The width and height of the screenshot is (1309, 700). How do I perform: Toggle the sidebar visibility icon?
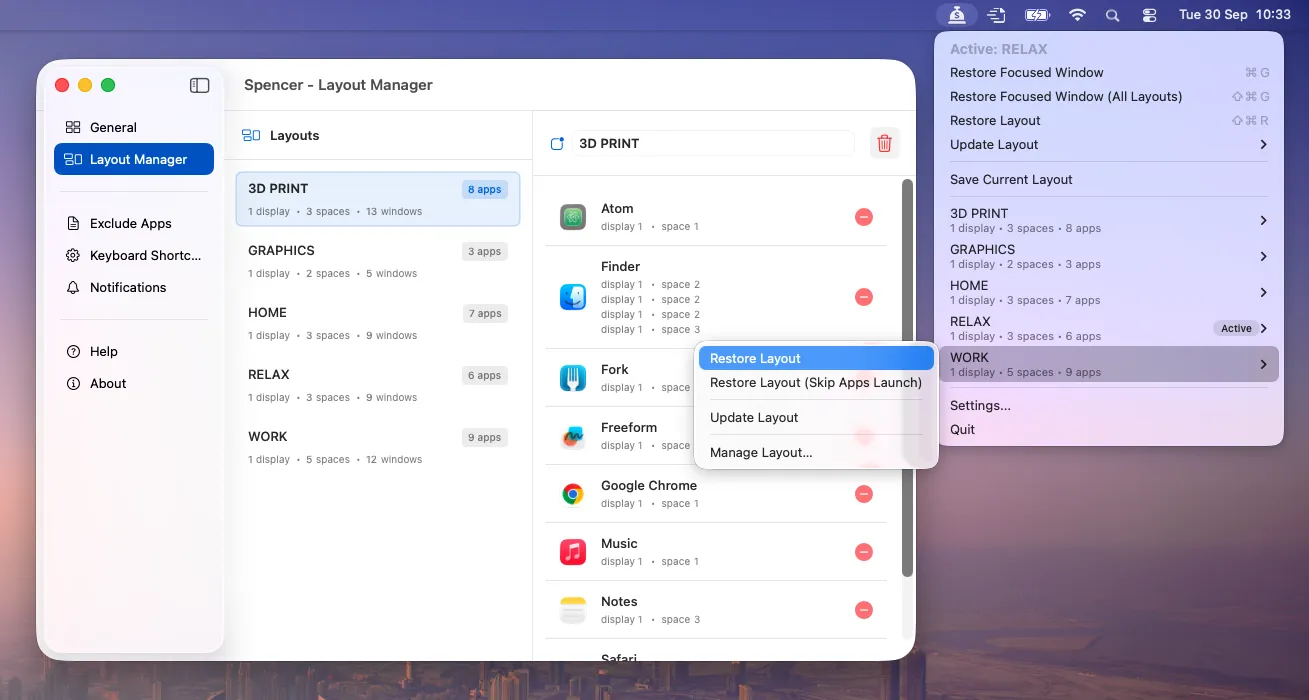point(199,85)
